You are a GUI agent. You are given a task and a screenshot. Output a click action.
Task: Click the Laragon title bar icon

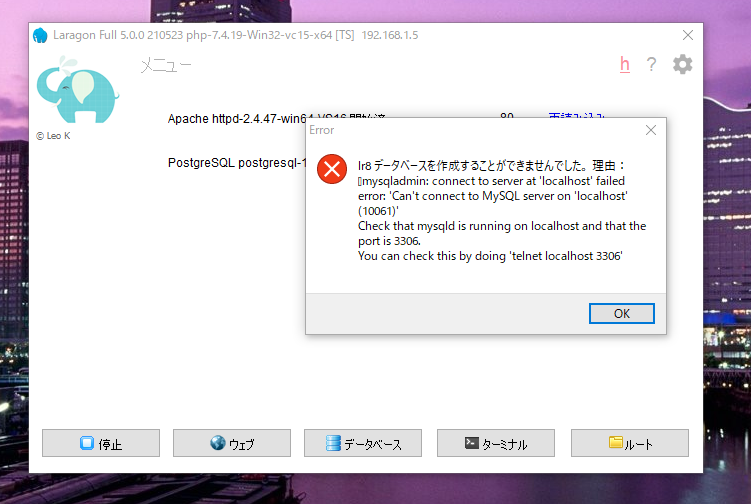(x=40, y=35)
